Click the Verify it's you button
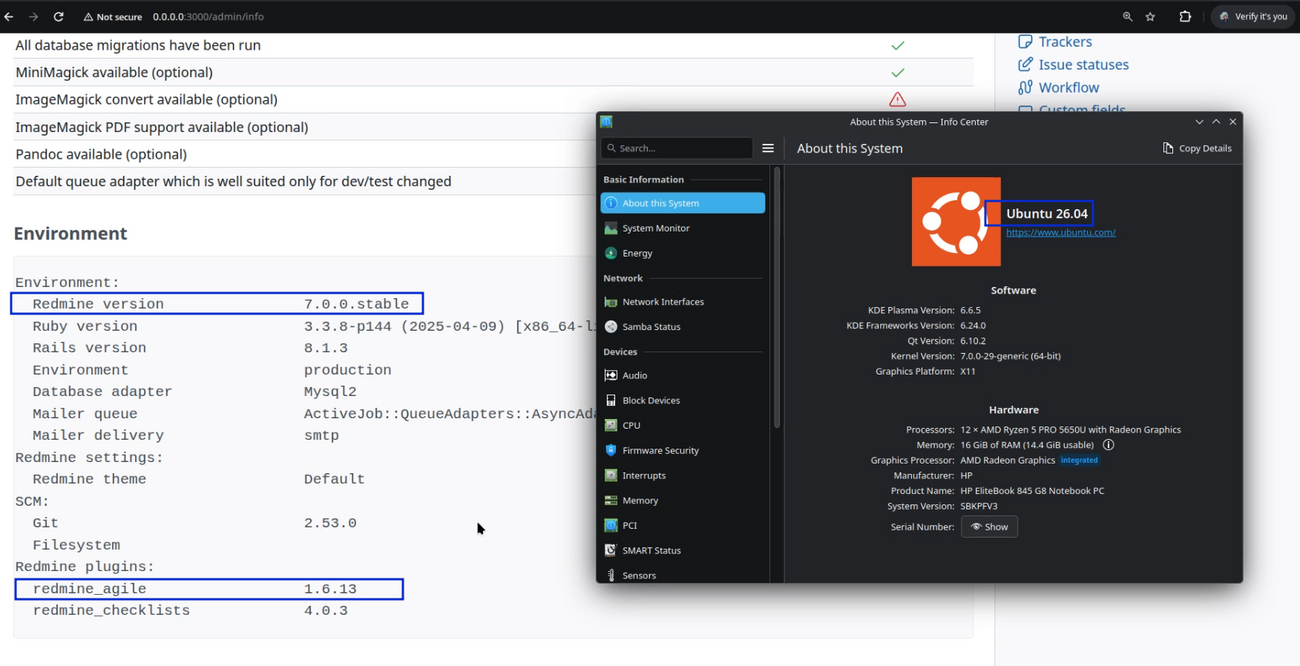This screenshot has width=1300, height=666. pos(1253,17)
